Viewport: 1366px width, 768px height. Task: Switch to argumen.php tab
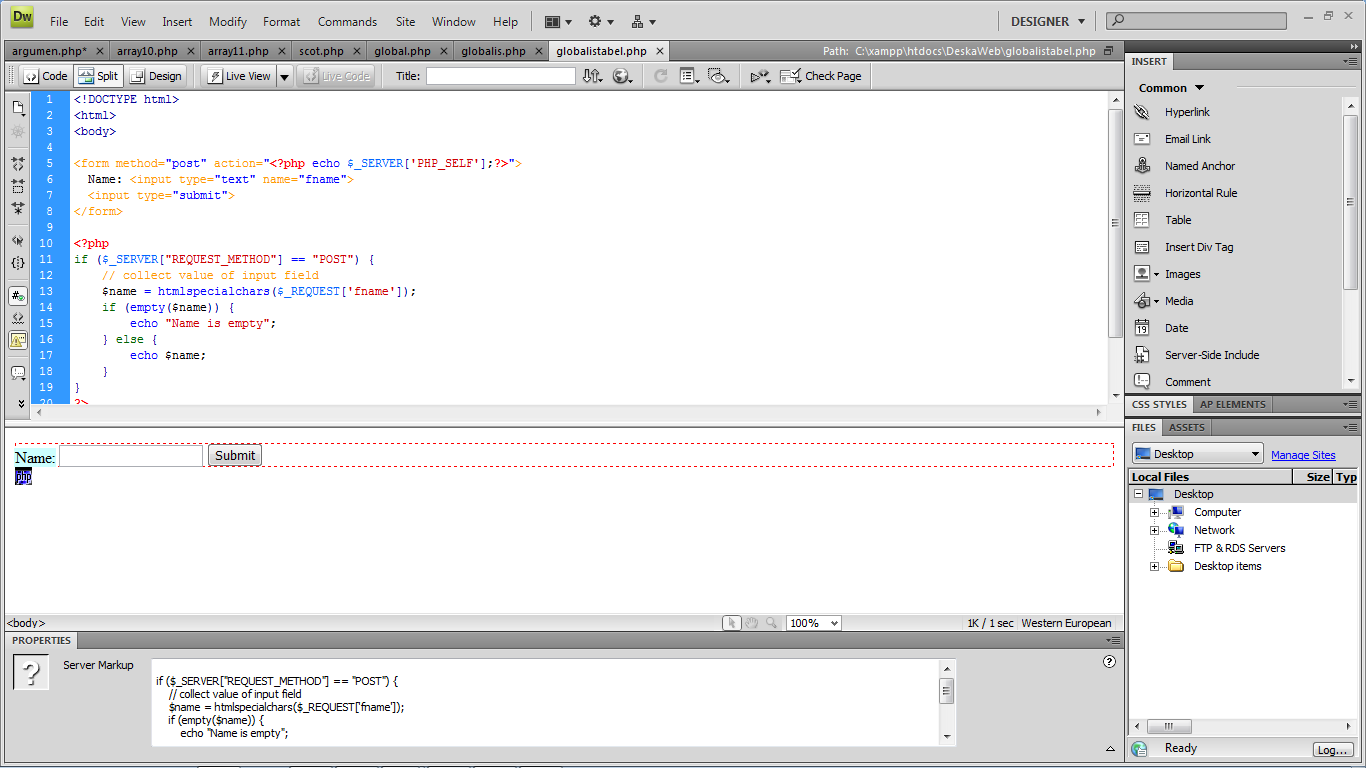coord(49,51)
